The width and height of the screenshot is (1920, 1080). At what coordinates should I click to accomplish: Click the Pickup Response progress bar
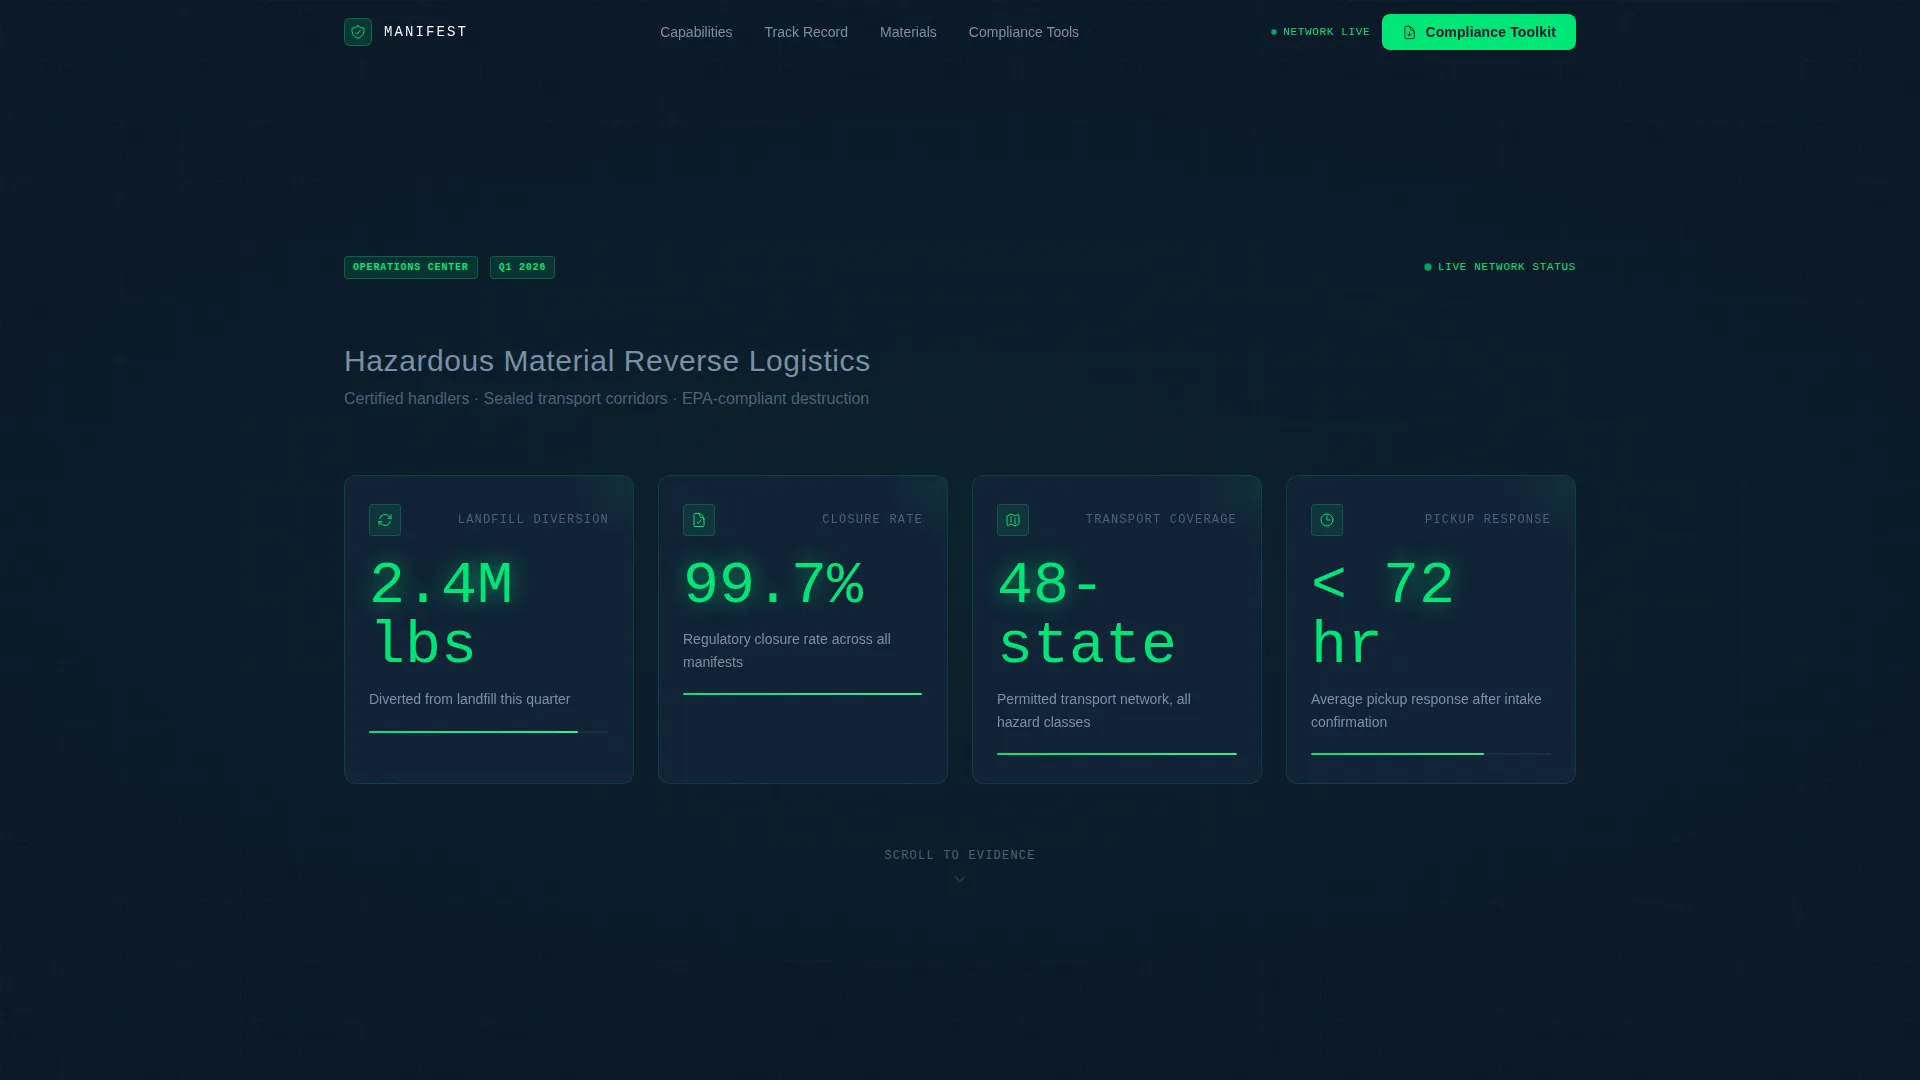point(1431,754)
